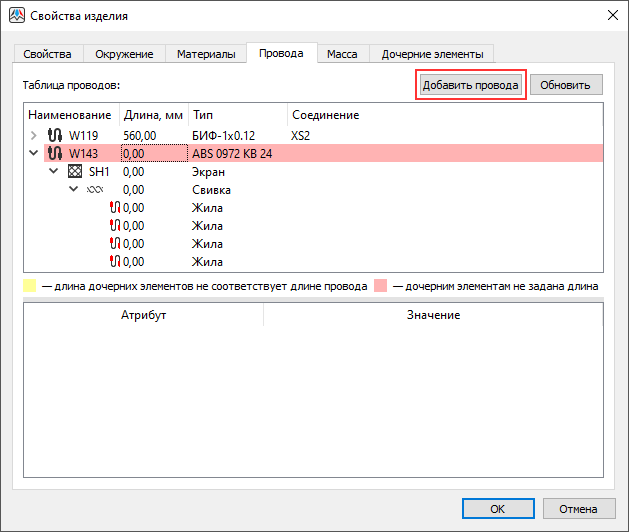Open the Материалы tab
Screen dimensions: 629x532
click(x=206, y=54)
